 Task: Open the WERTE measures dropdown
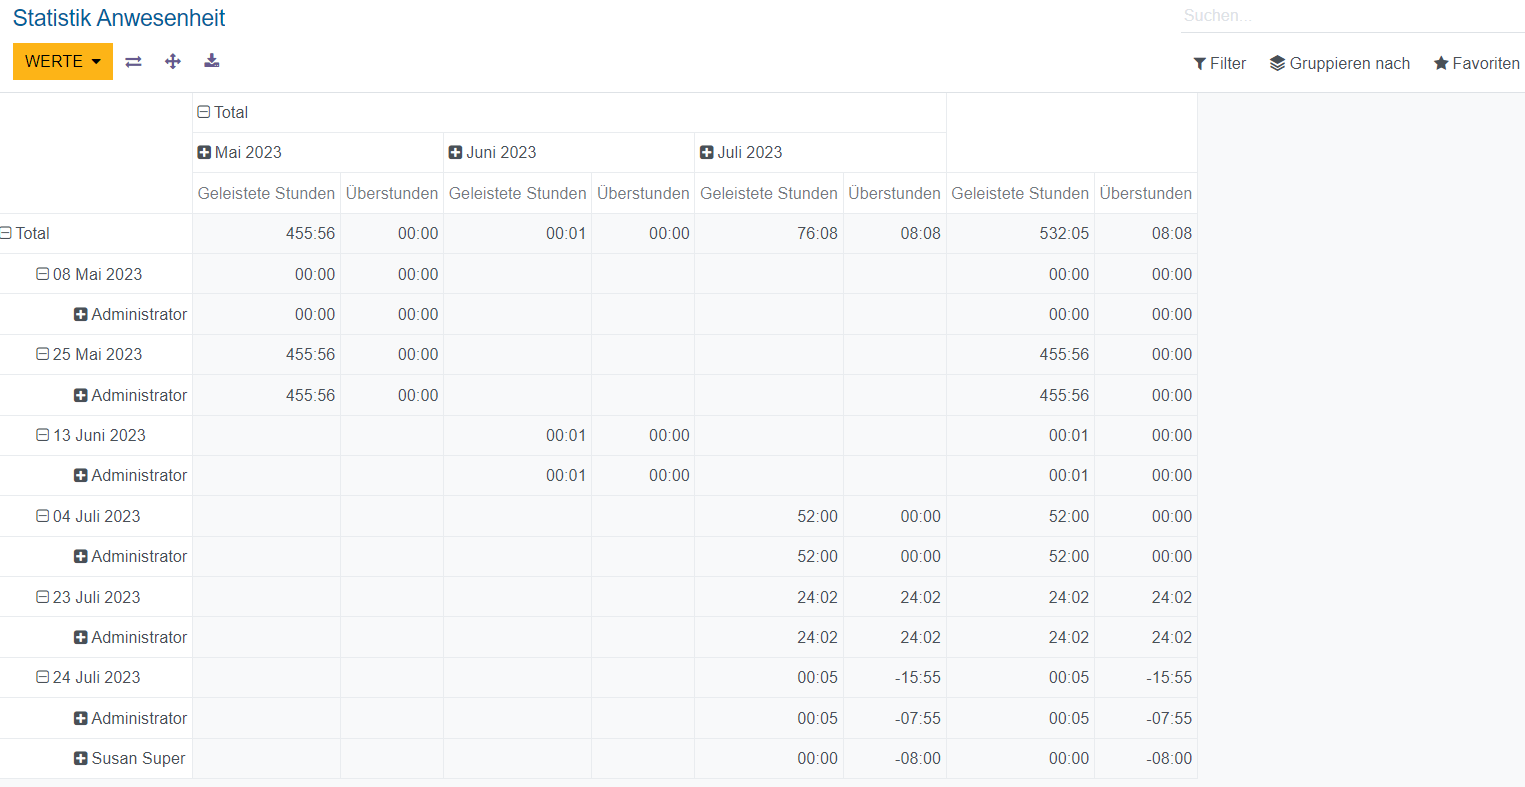(x=62, y=62)
